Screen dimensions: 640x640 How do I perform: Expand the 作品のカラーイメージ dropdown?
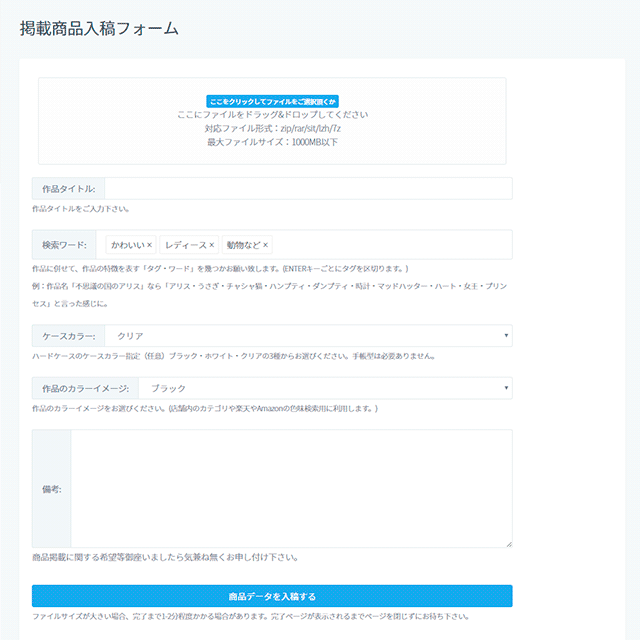[x=325, y=388]
